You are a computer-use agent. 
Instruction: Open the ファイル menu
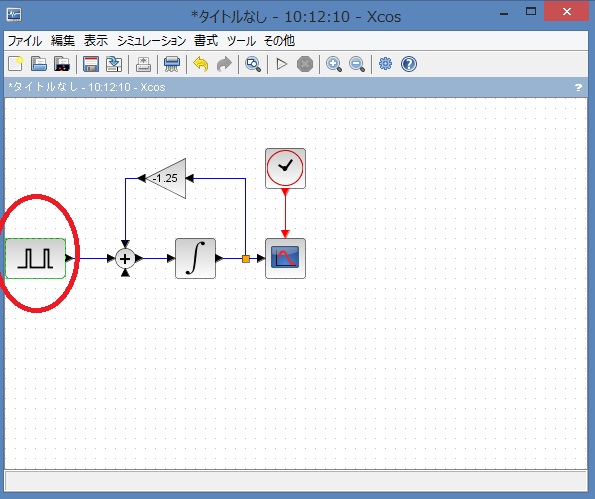25,41
